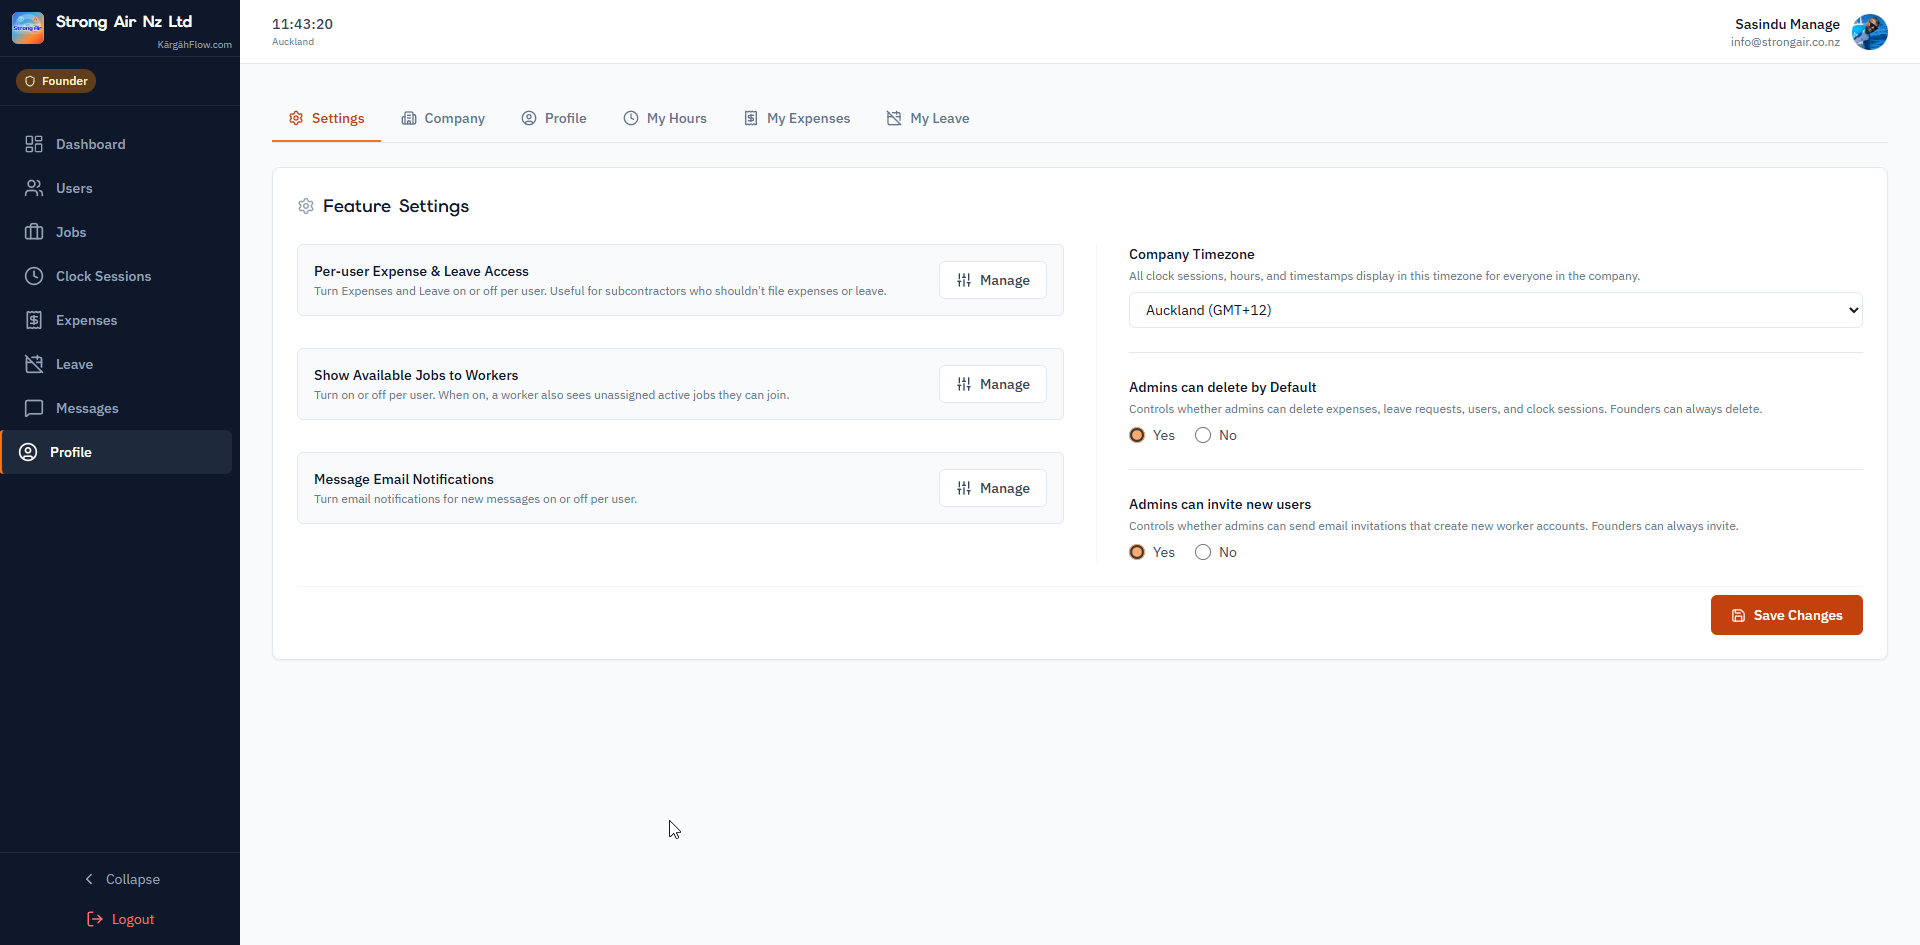Switch to the Profile tab at top
The width and height of the screenshot is (1920, 945).
[554, 118]
